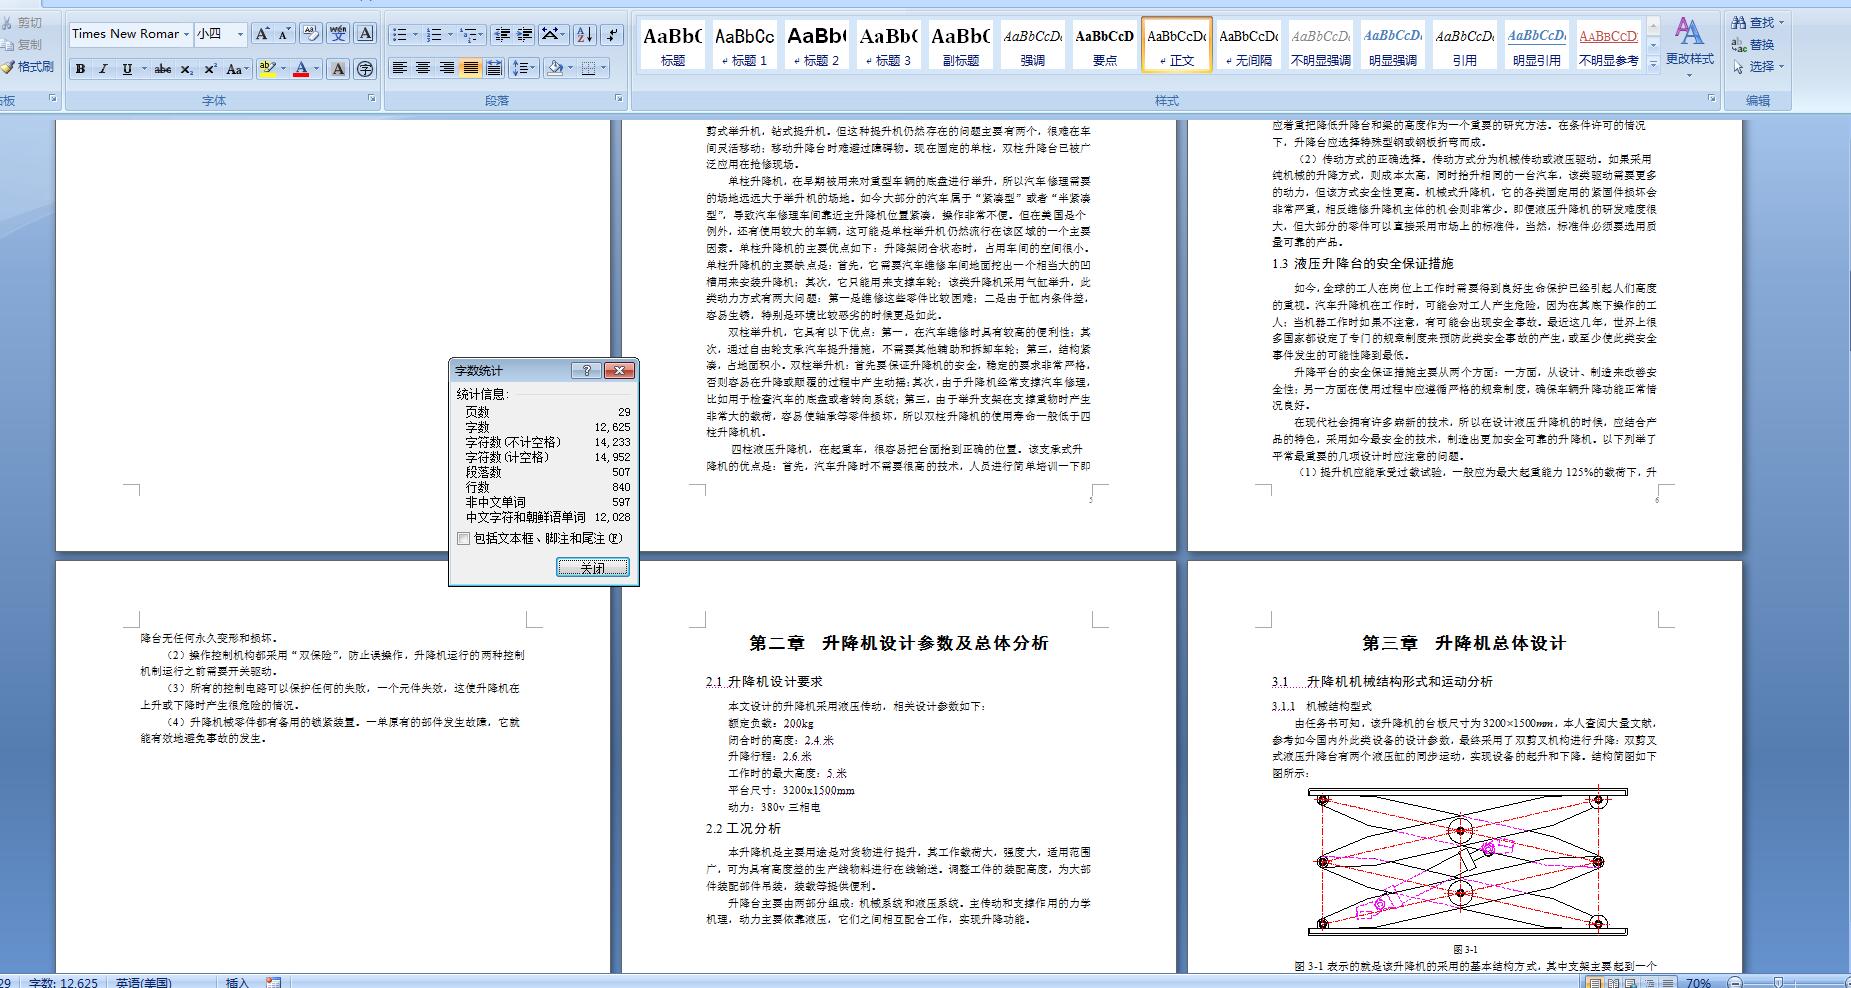This screenshot has height=988, width=1851.
Task: Apply the 引用 style
Action: coord(1465,45)
